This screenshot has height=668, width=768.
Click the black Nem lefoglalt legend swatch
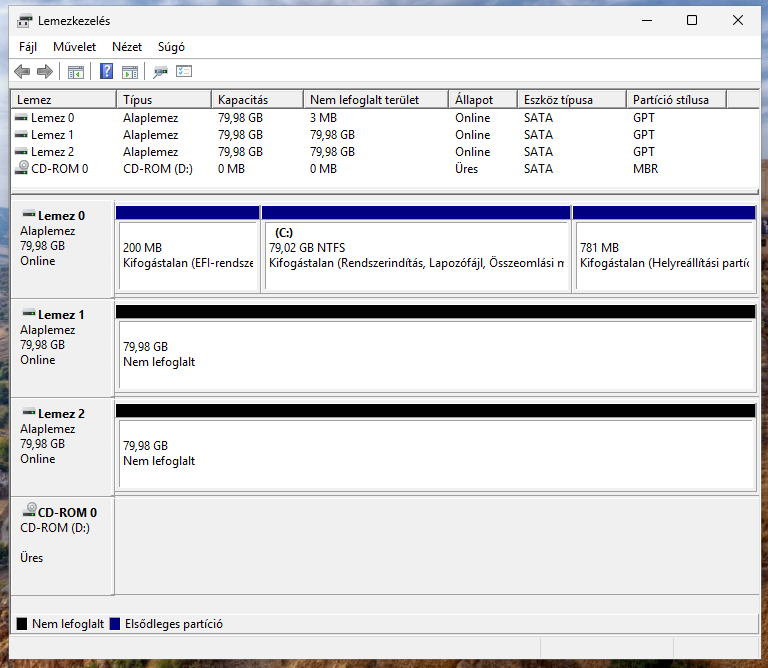click(x=22, y=624)
